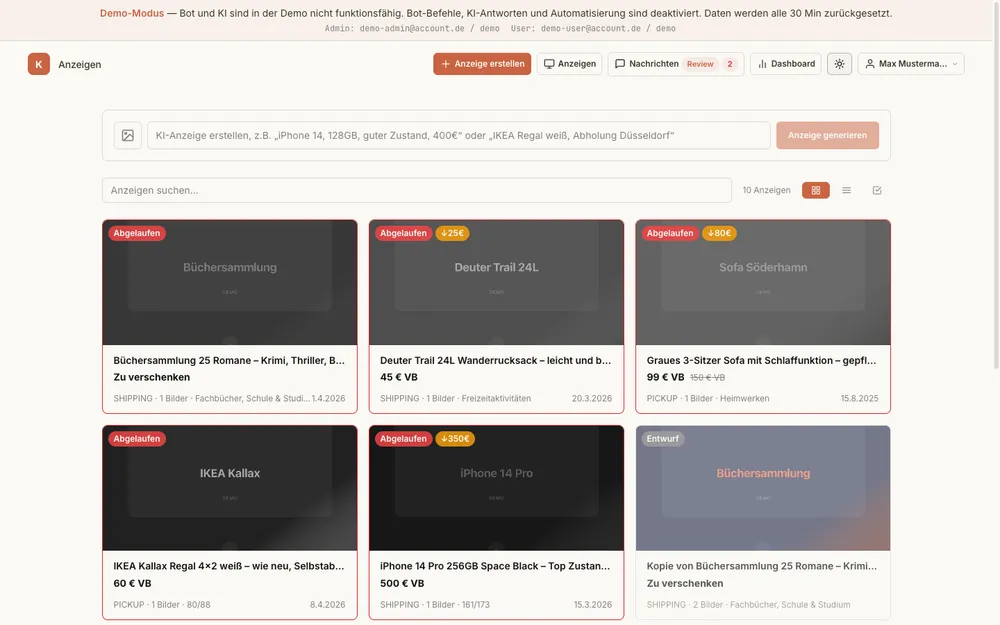This screenshot has height=625, width=1000.
Task: Focus the KI-Anzeige erstellen input field
Action: (x=459, y=135)
